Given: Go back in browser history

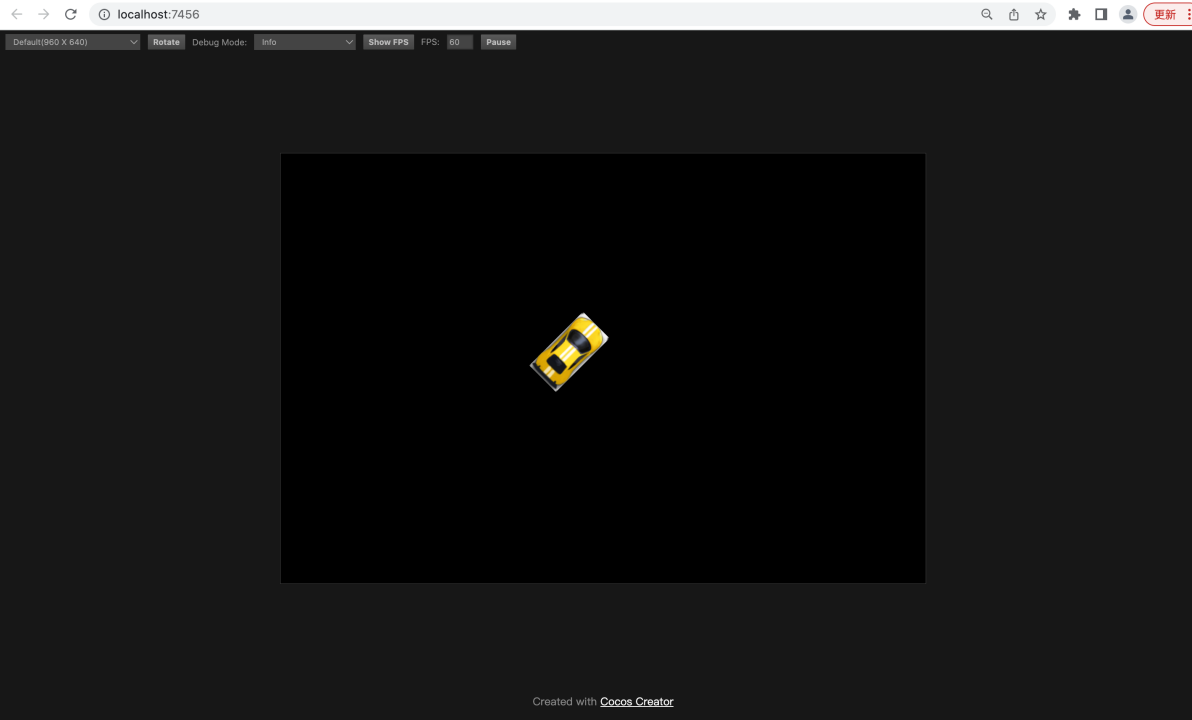Looking at the screenshot, I should click(17, 14).
